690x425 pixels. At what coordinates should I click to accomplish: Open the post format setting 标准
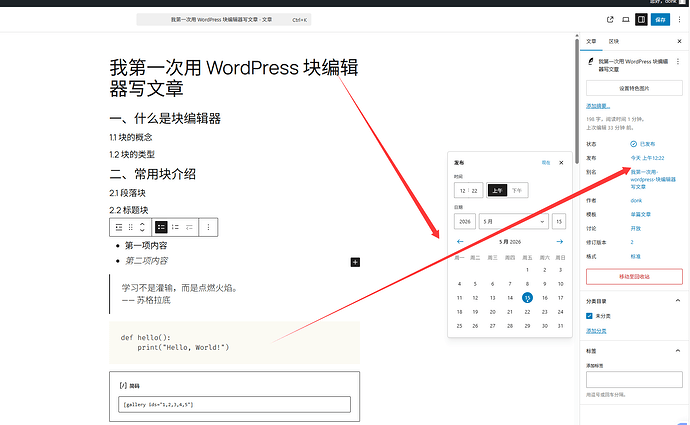tap(635, 256)
